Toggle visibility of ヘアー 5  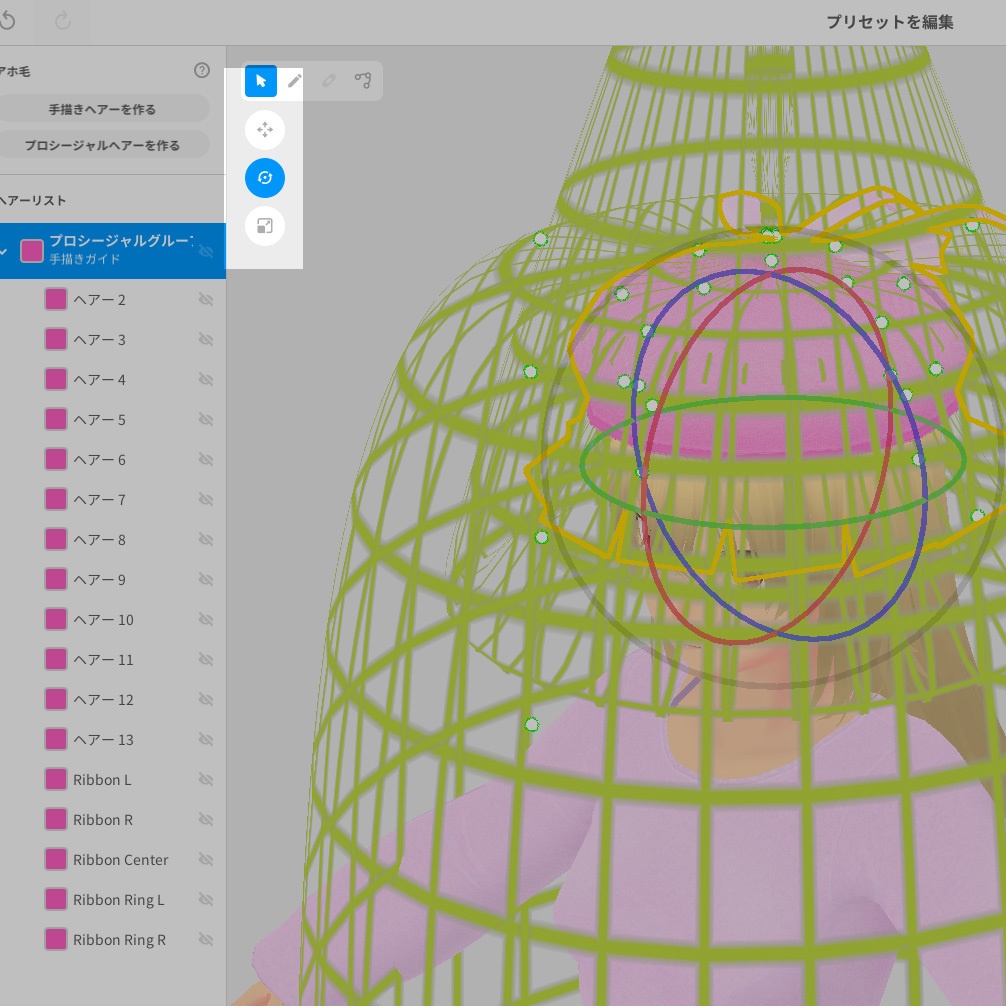click(205, 419)
